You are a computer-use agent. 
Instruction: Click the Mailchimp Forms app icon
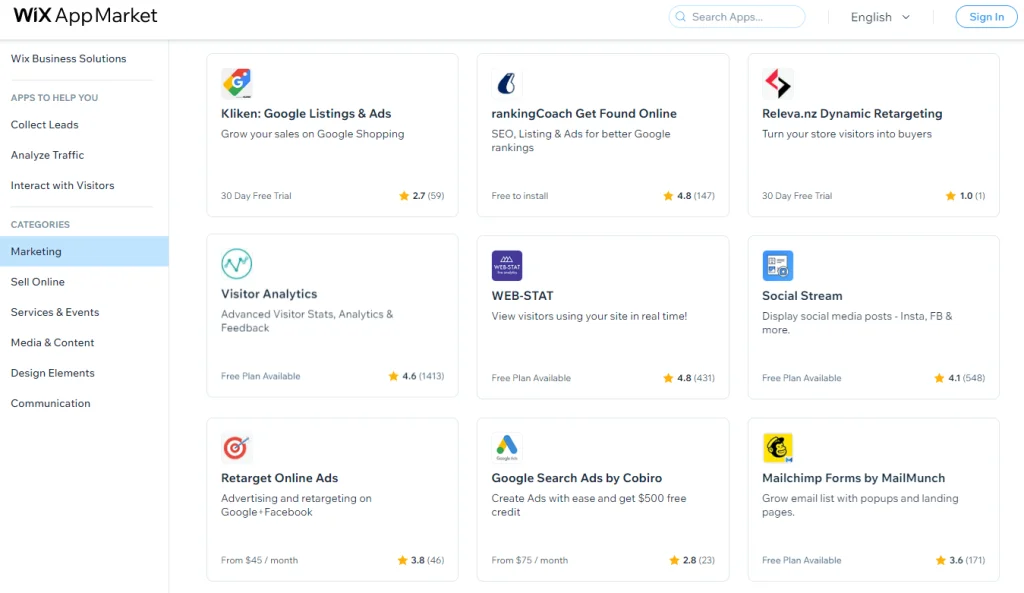tap(777, 447)
